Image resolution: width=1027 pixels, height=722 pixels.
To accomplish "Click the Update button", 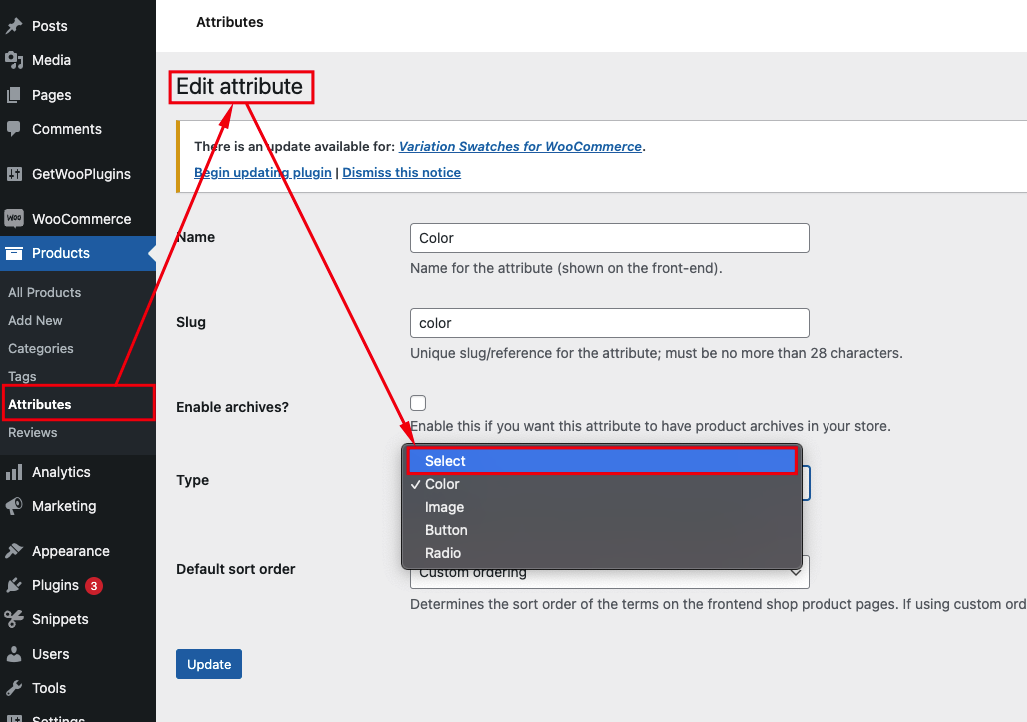I will click(x=209, y=664).
